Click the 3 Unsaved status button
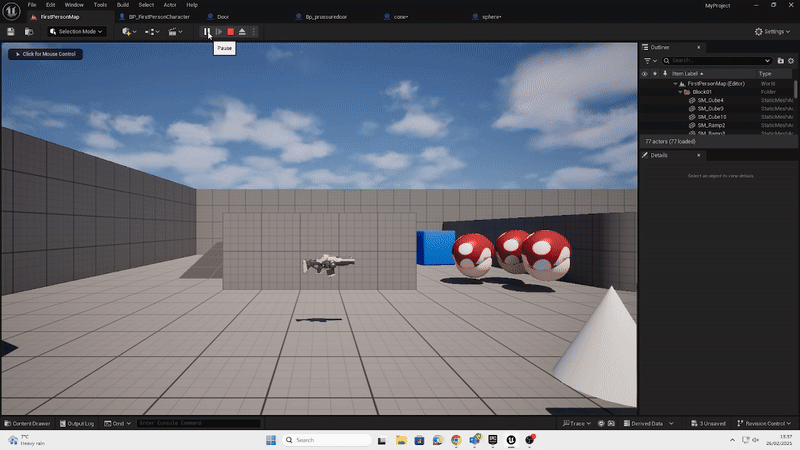Screen dimensions: 800x450 [708, 423]
